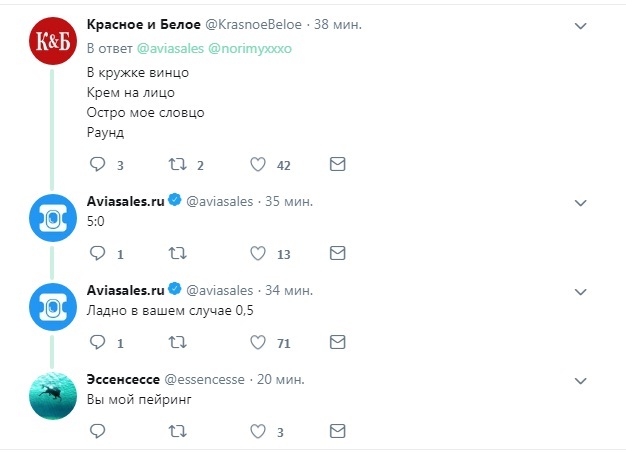Reply to "Ладно в вашем случае 0,5" tweet
This screenshot has height=452, width=626.
[x=98, y=343]
